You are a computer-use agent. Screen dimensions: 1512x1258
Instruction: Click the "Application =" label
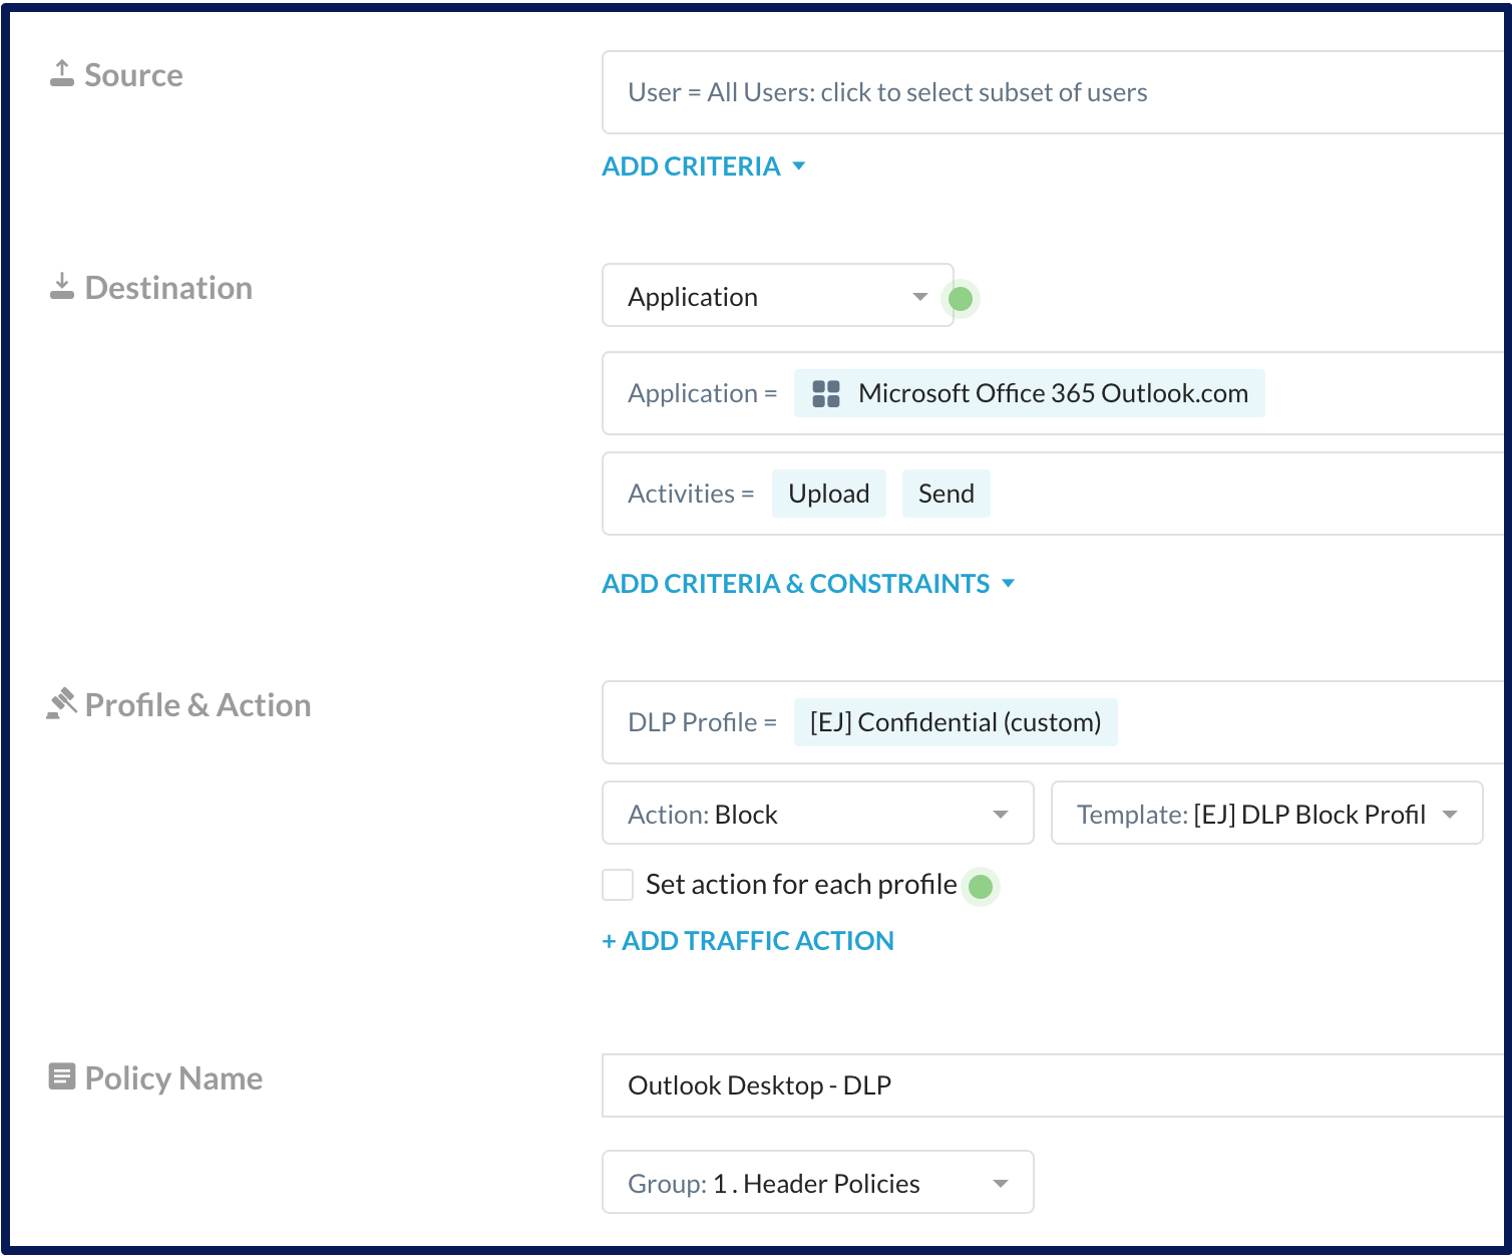point(702,393)
